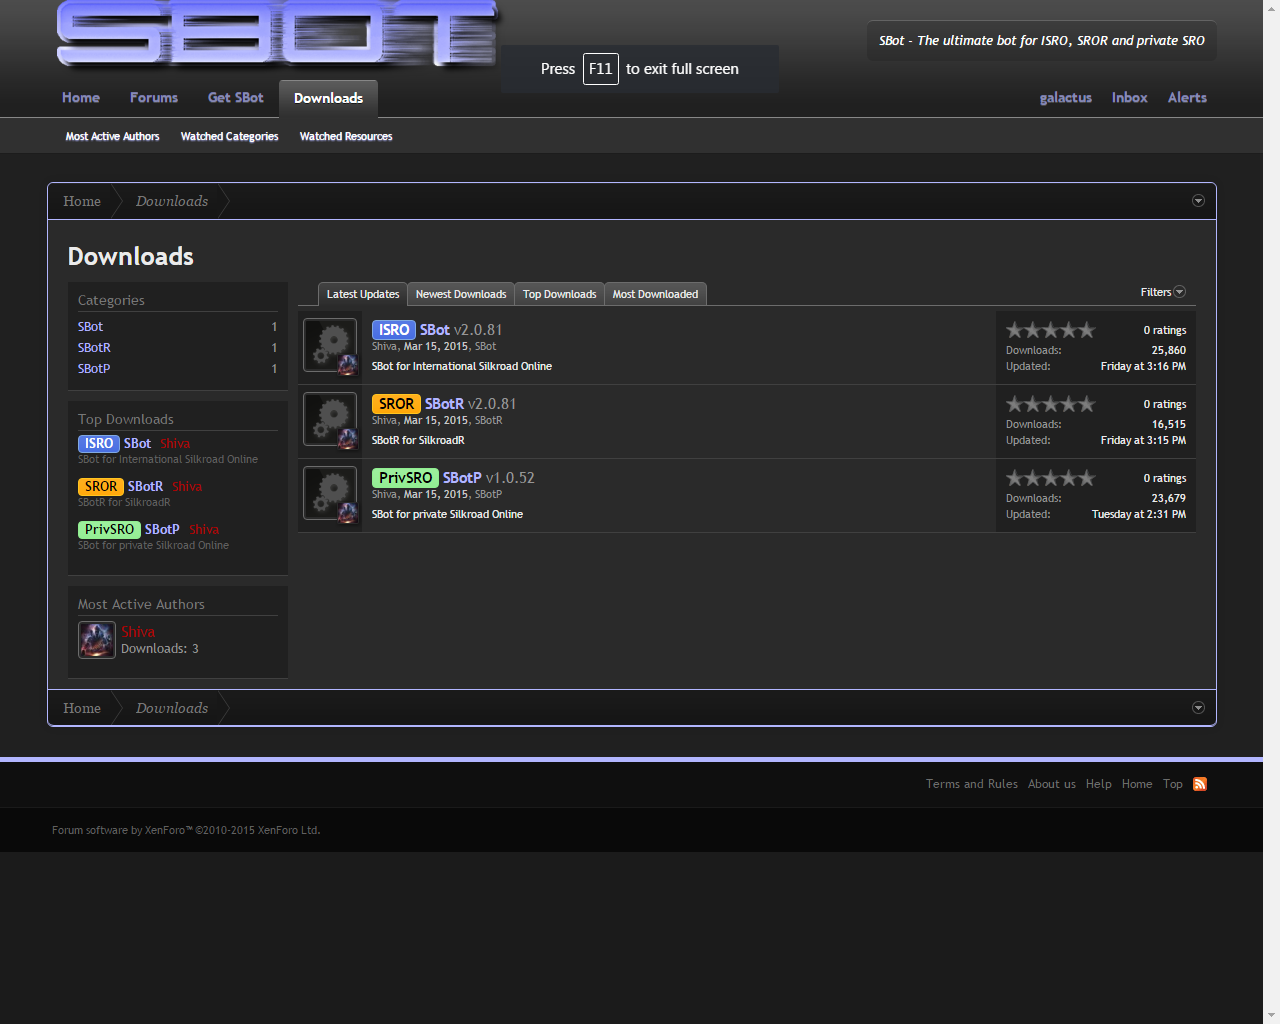Click Shiva author under SBot v2.0.81 row
Viewport: 1280px width, 1024px height.
point(384,346)
